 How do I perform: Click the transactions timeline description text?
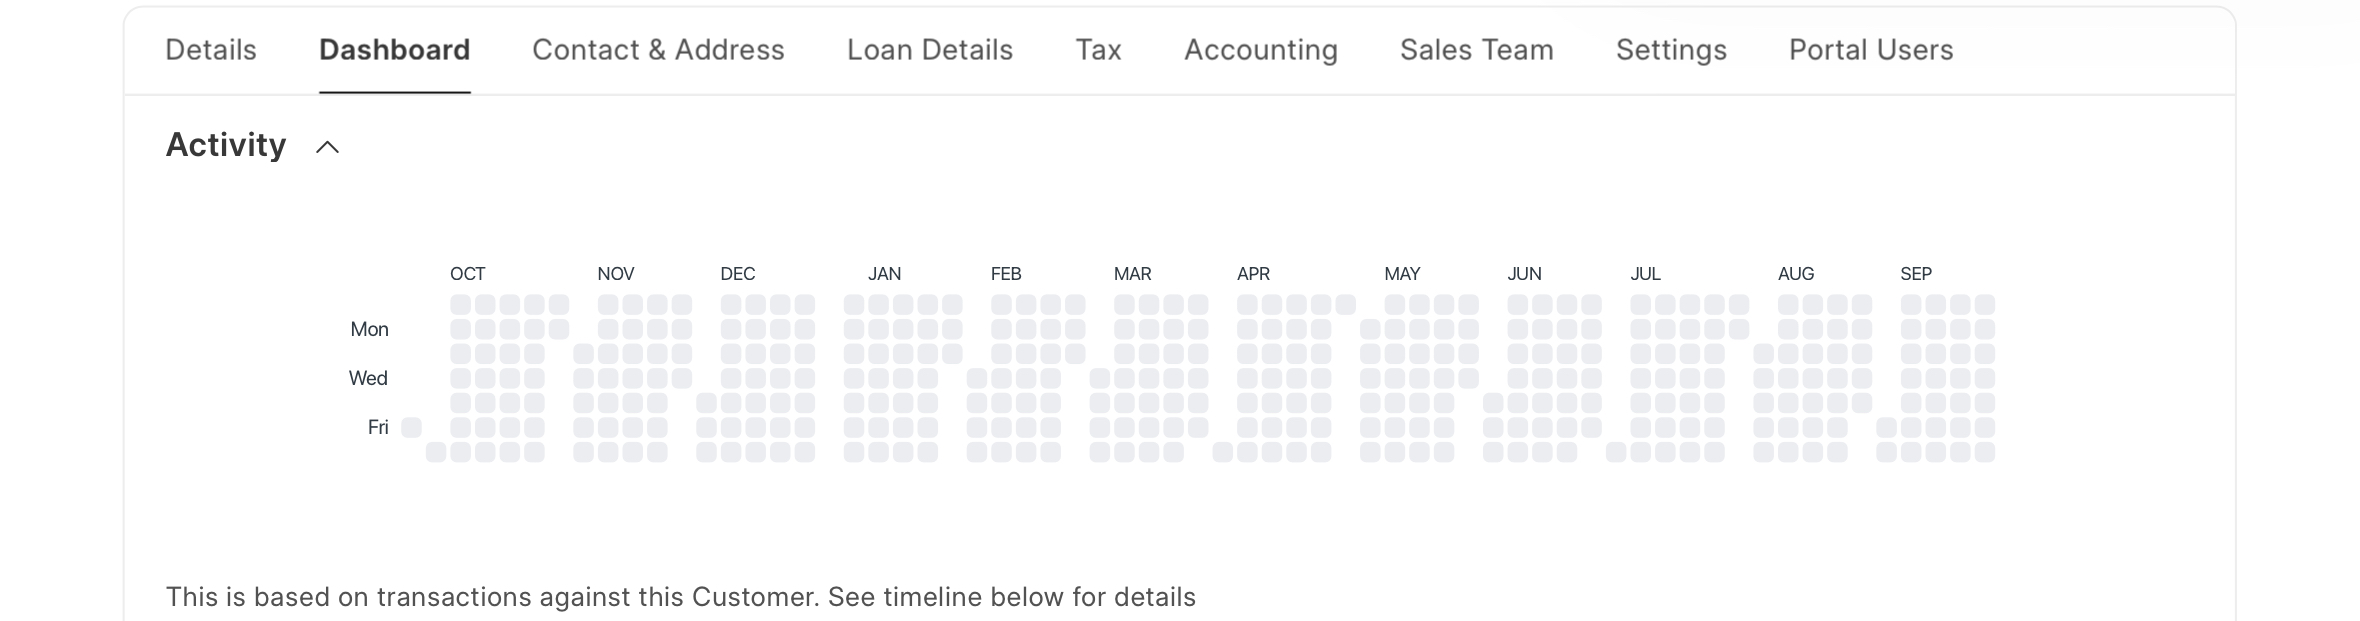tap(681, 597)
